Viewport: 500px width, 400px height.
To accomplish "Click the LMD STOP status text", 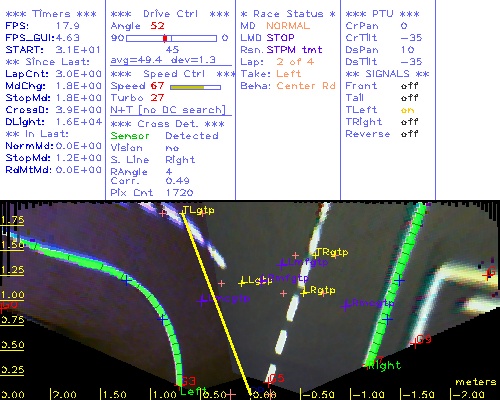I will click(267, 38).
